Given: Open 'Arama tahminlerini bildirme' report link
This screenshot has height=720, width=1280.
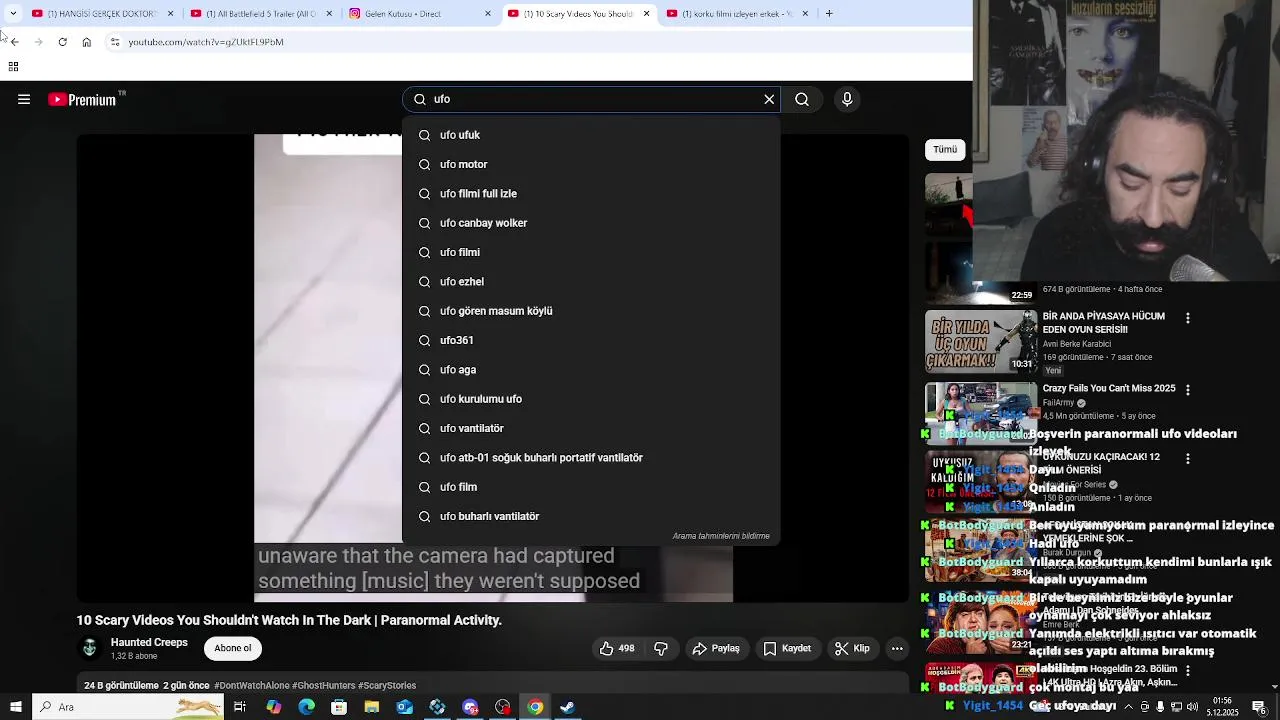Looking at the screenshot, I should (x=721, y=536).
